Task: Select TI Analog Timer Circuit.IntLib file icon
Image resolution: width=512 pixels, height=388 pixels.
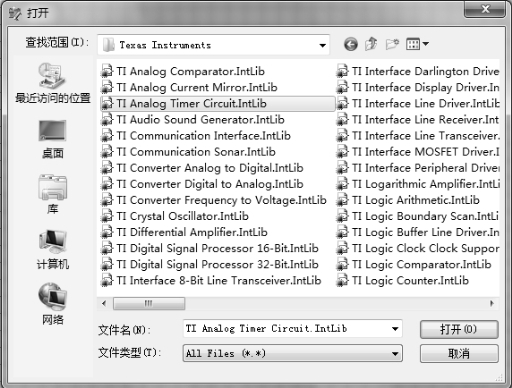Action: (x=107, y=103)
